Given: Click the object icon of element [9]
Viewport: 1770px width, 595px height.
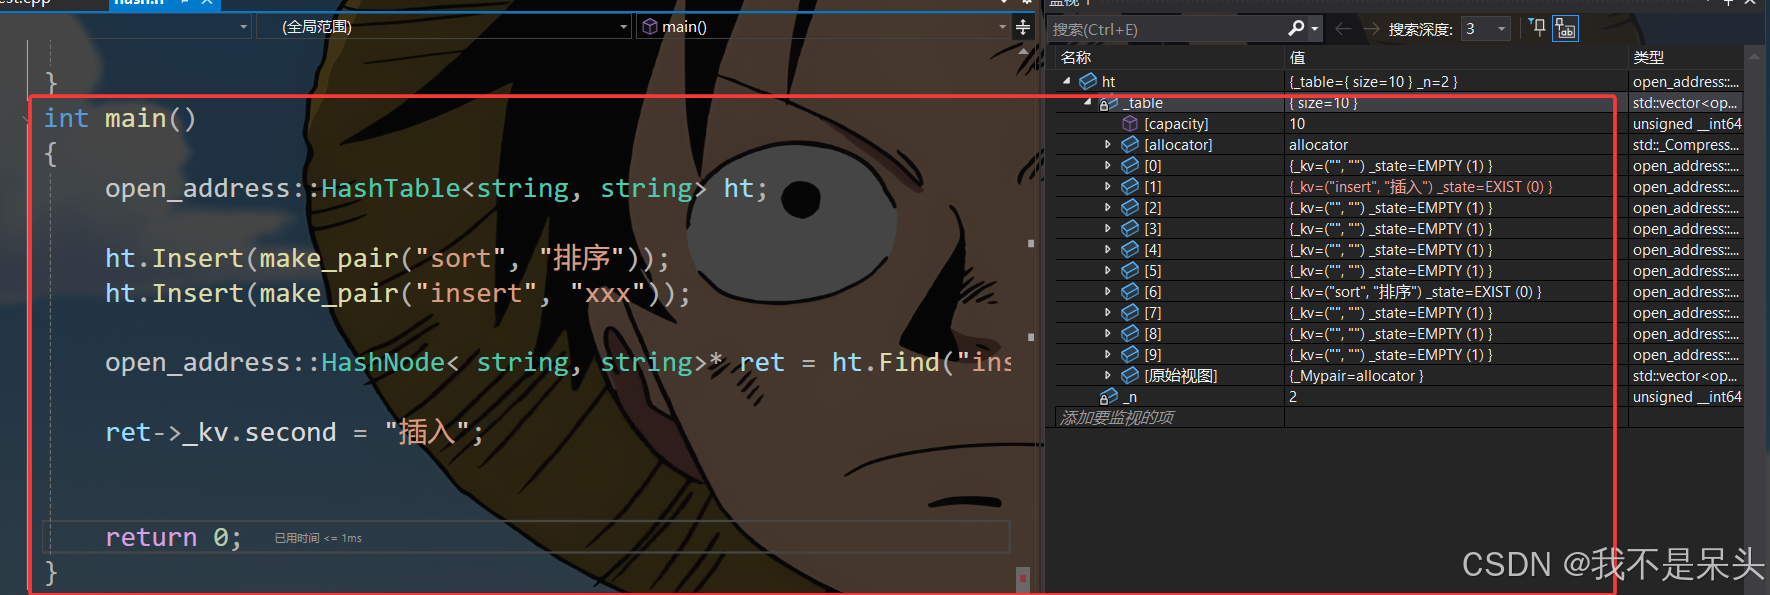Looking at the screenshot, I should point(1130,355).
